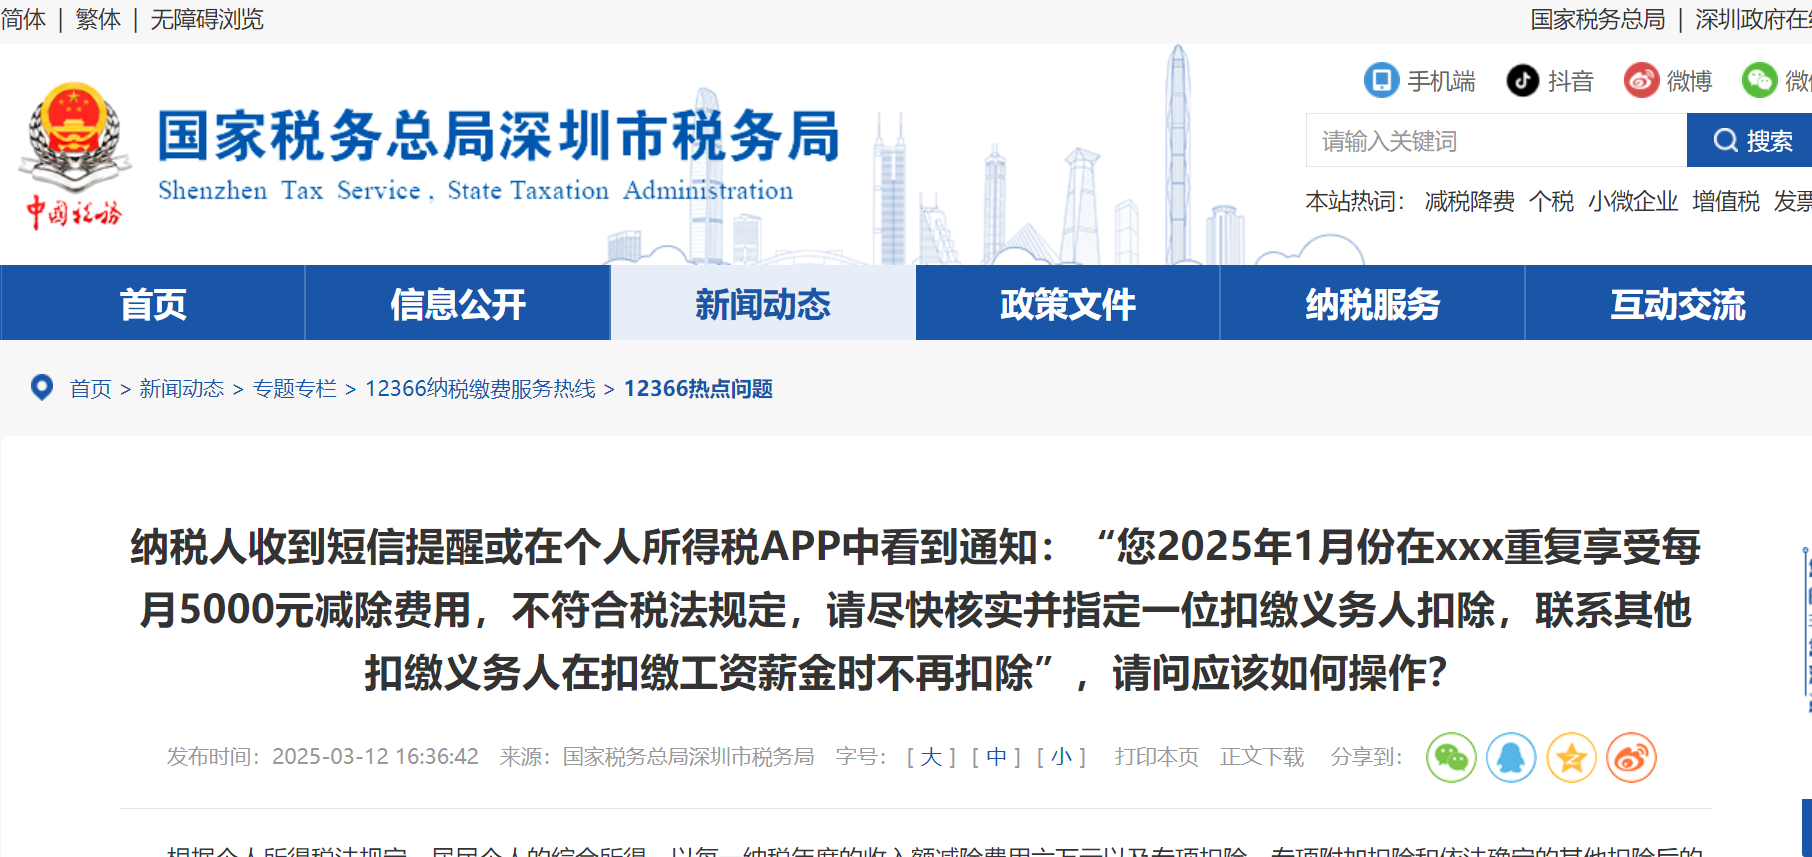The image size is (1812, 857).
Task: Go to 新闻动态 in breadcrumb
Action: [x=182, y=388]
